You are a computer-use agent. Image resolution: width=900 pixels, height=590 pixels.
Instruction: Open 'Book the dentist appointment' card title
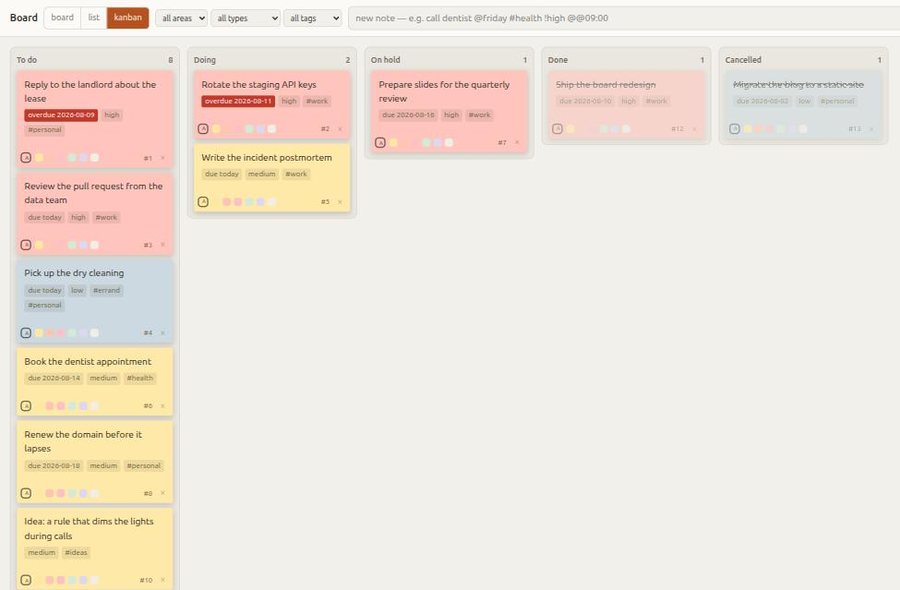(88, 362)
